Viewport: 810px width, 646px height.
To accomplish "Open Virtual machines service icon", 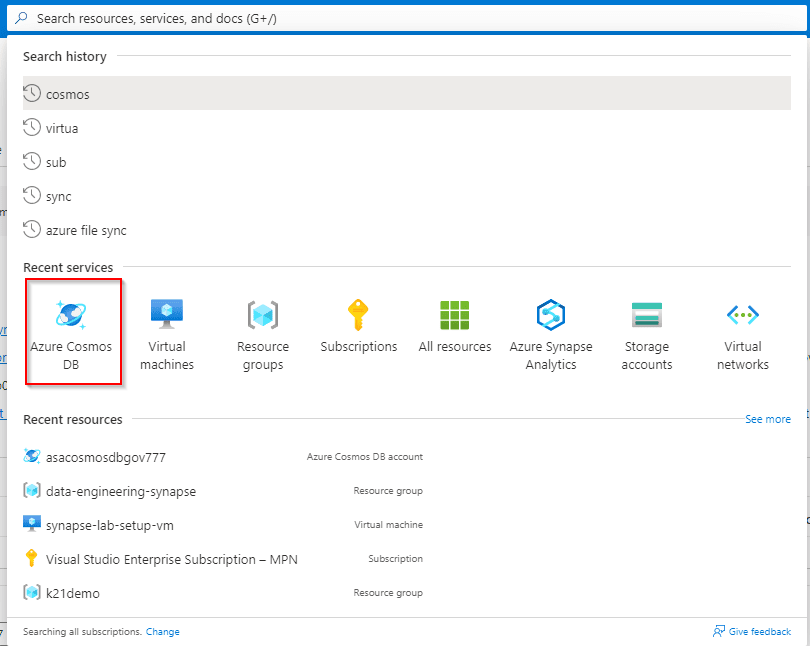I will point(167,315).
